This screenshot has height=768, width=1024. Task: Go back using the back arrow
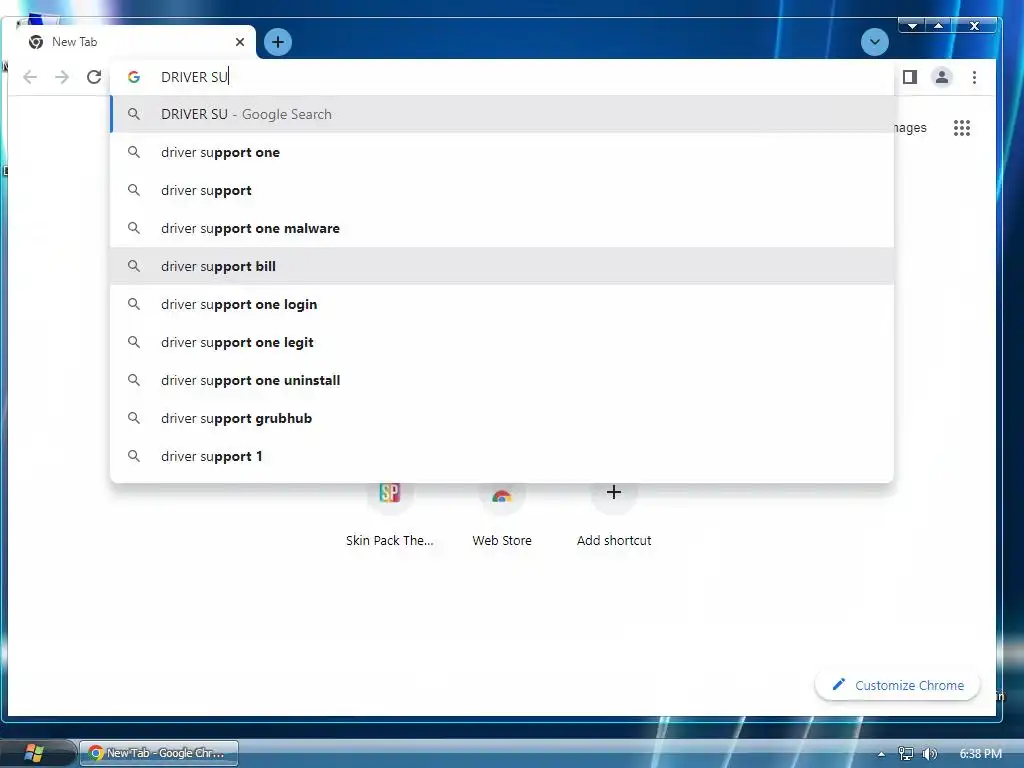30,77
